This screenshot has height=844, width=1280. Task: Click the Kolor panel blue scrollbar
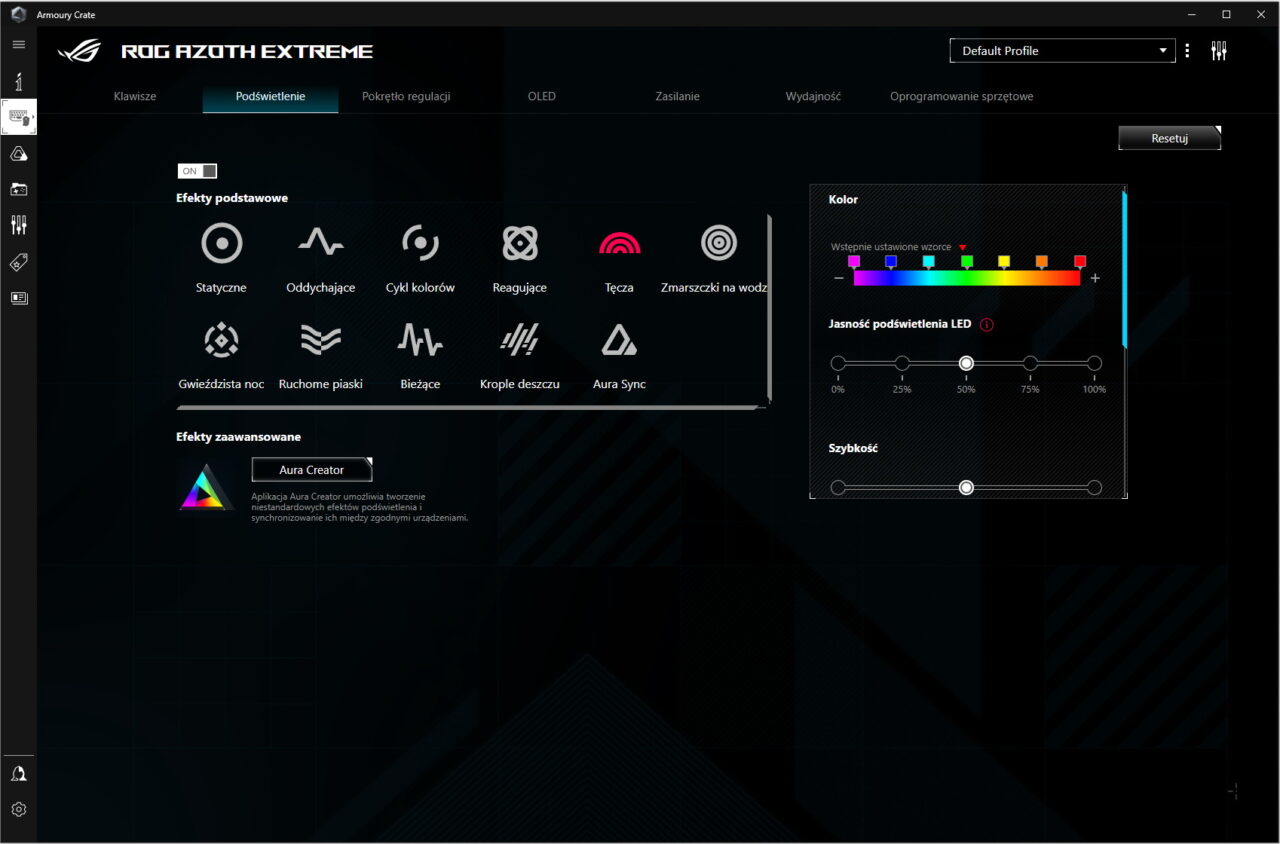pyautogui.click(x=1125, y=269)
